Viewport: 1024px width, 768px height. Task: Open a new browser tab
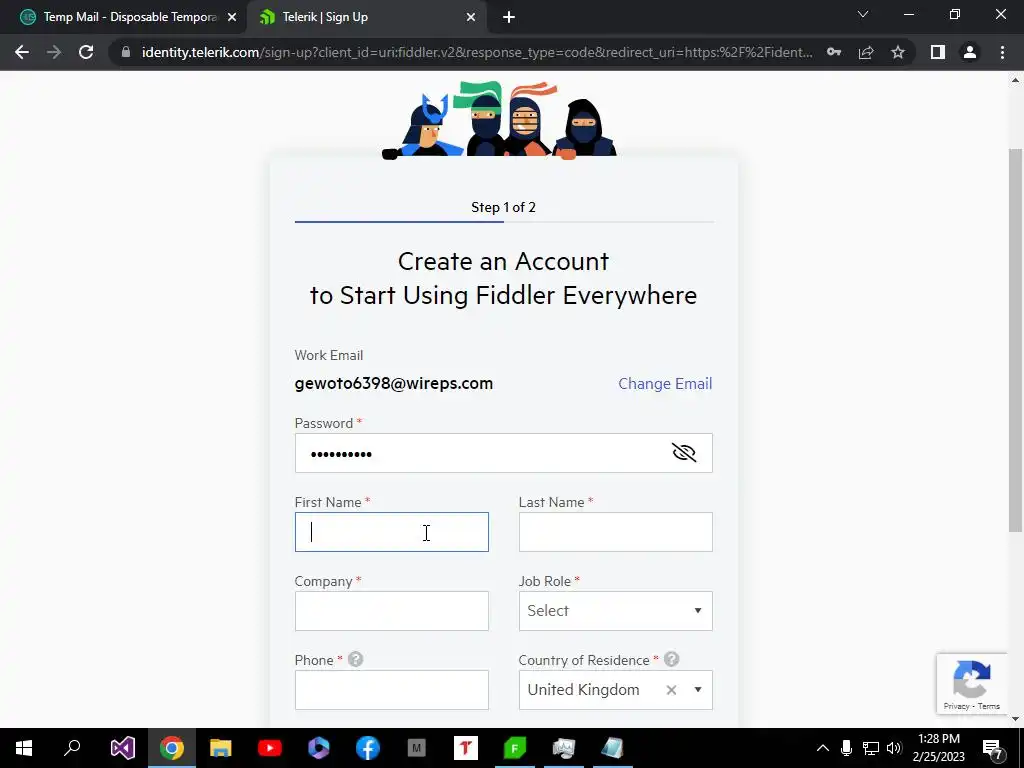[509, 18]
